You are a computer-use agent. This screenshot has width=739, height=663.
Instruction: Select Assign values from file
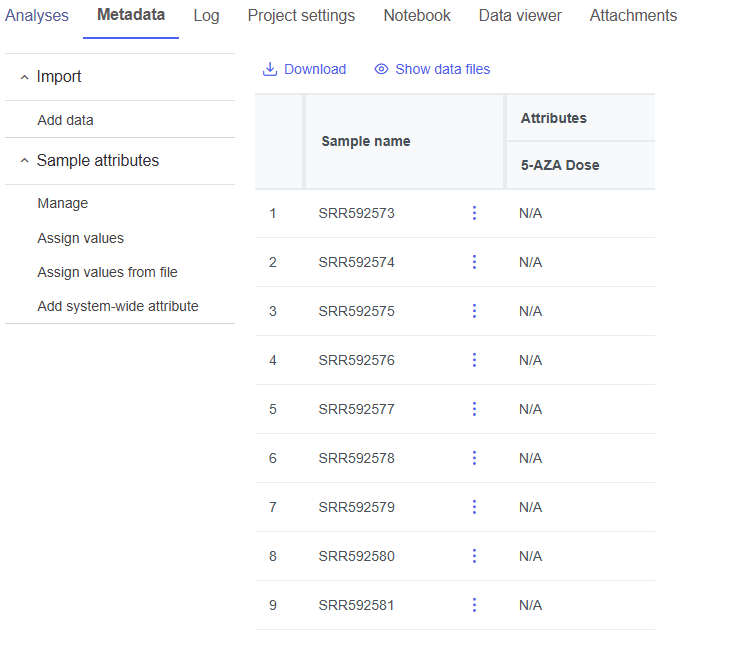pyautogui.click(x=107, y=272)
